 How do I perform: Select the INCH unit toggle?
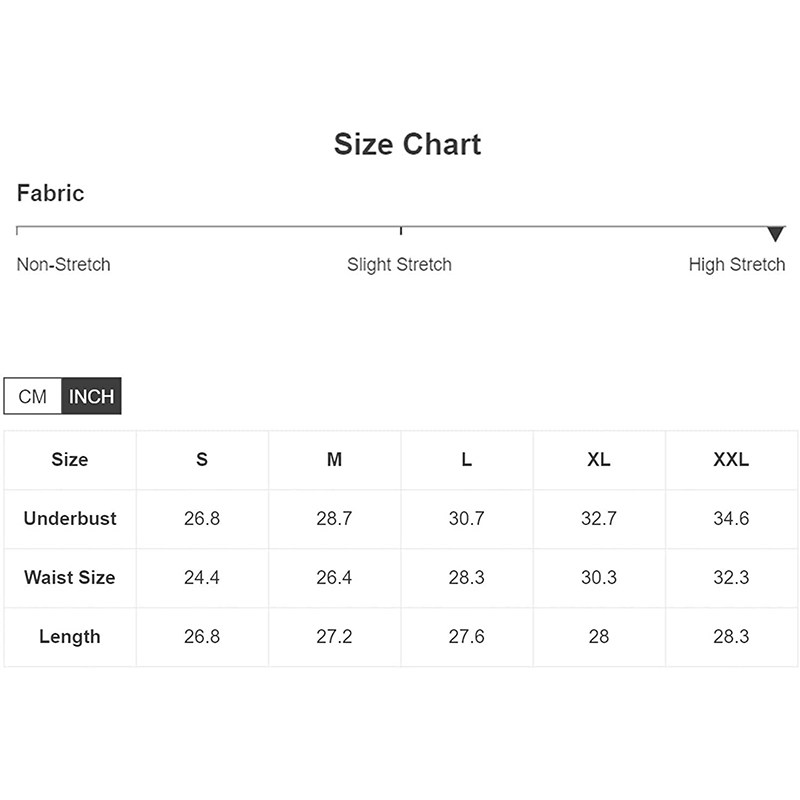click(x=91, y=397)
